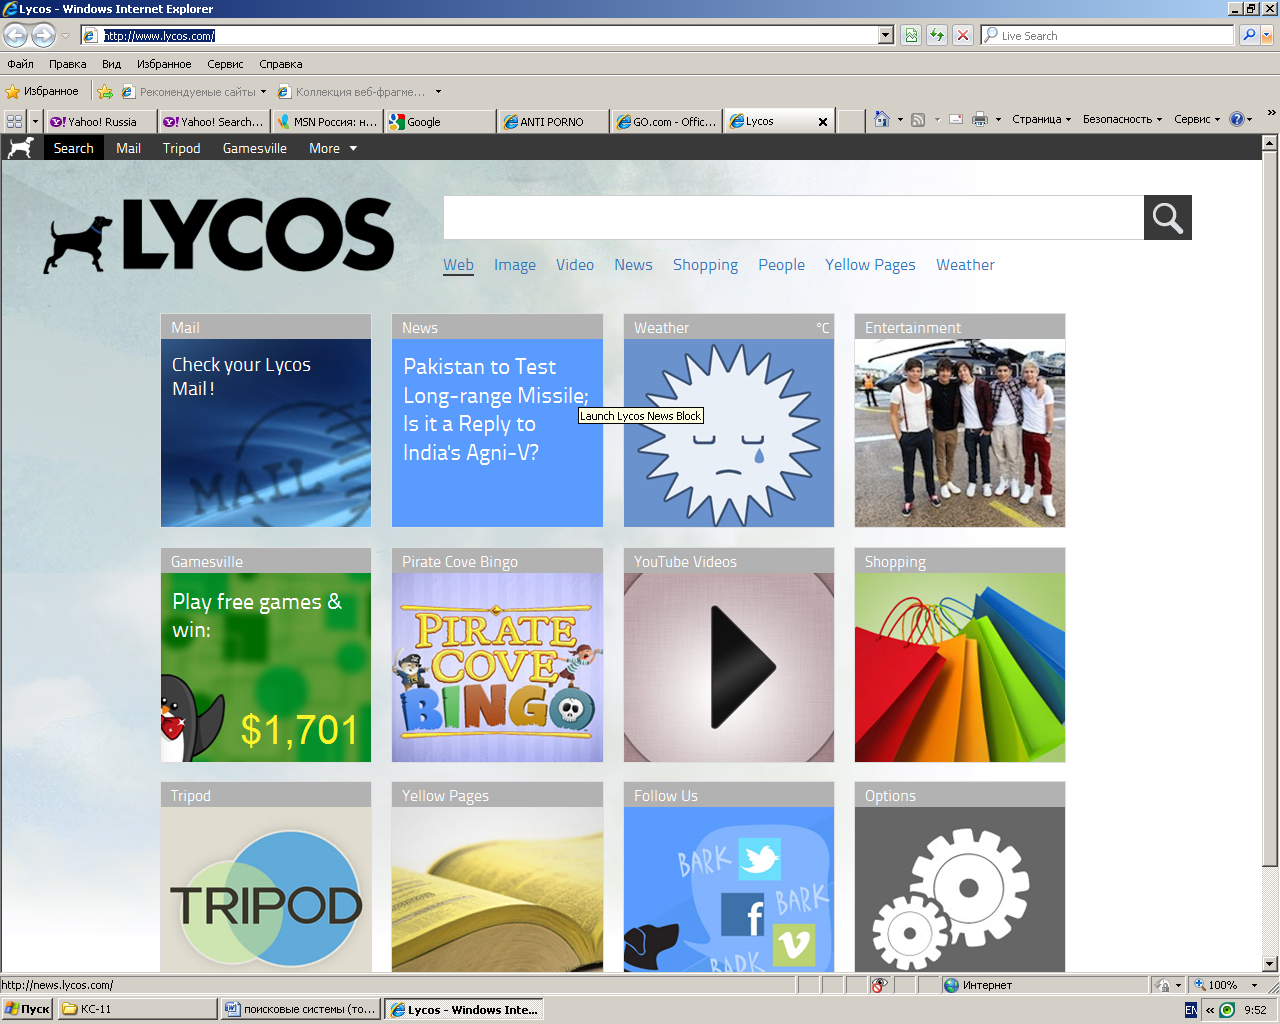Open the Безопасность dropdown menu
This screenshot has height=1024, width=1280.
pyautogui.click(x=1122, y=119)
